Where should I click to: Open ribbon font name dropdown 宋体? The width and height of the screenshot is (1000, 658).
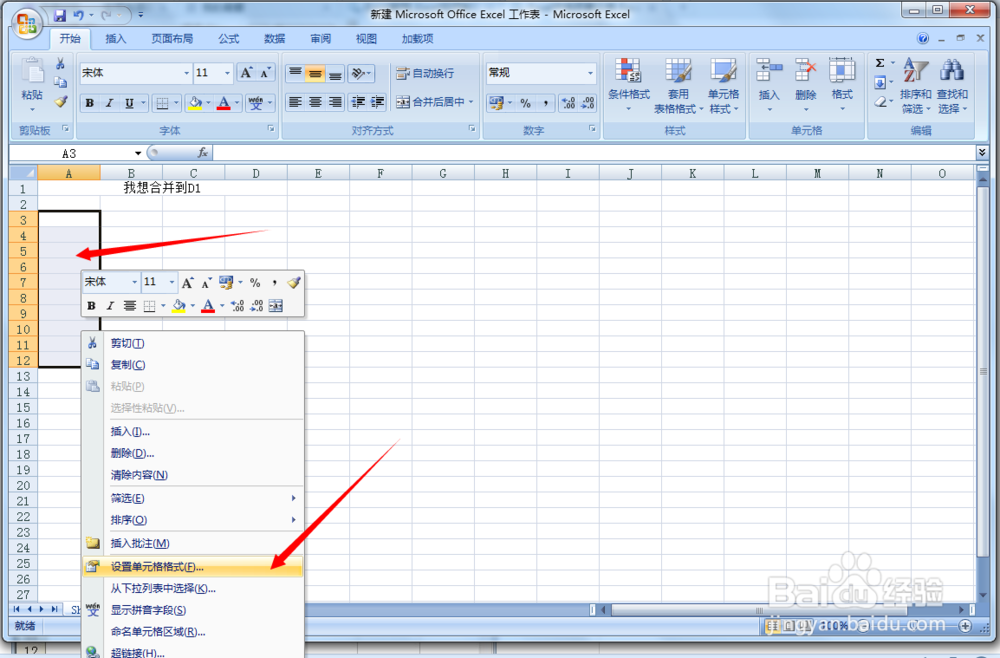pyautogui.click(x=187, y=73)
